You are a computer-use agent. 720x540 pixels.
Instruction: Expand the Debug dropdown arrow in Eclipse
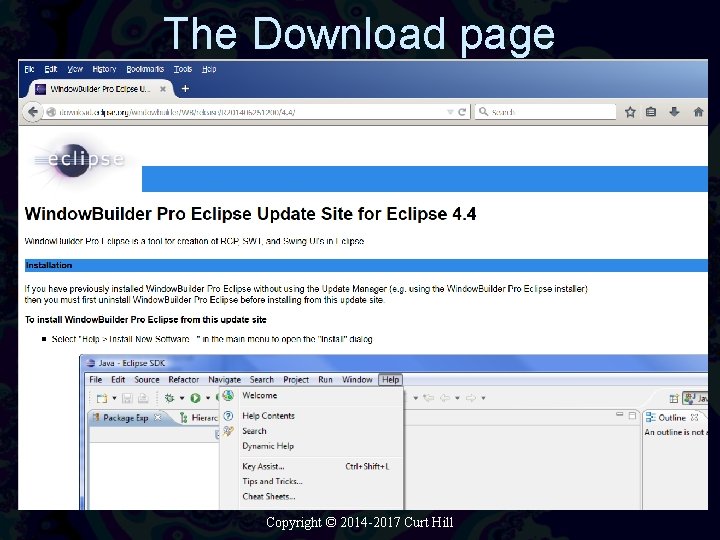pos(182,398)
